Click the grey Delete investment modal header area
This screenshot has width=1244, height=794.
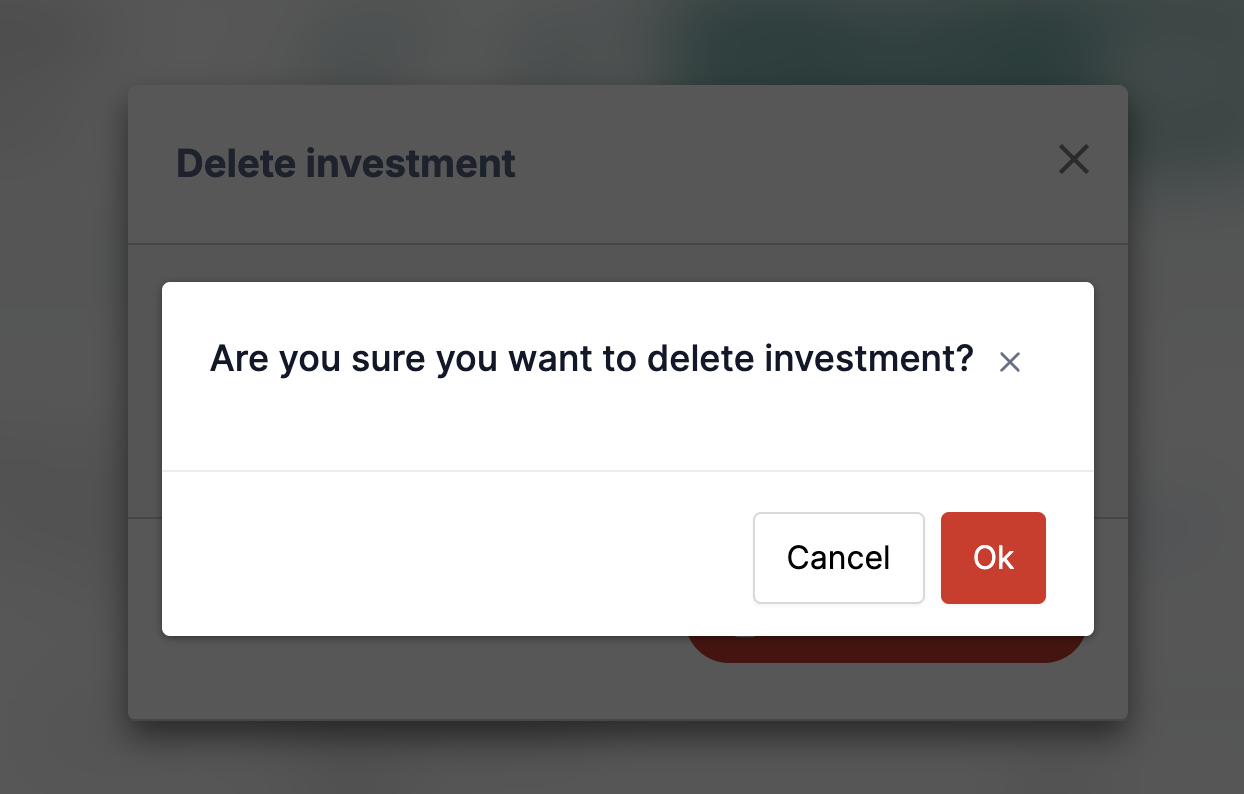point(627,164)
